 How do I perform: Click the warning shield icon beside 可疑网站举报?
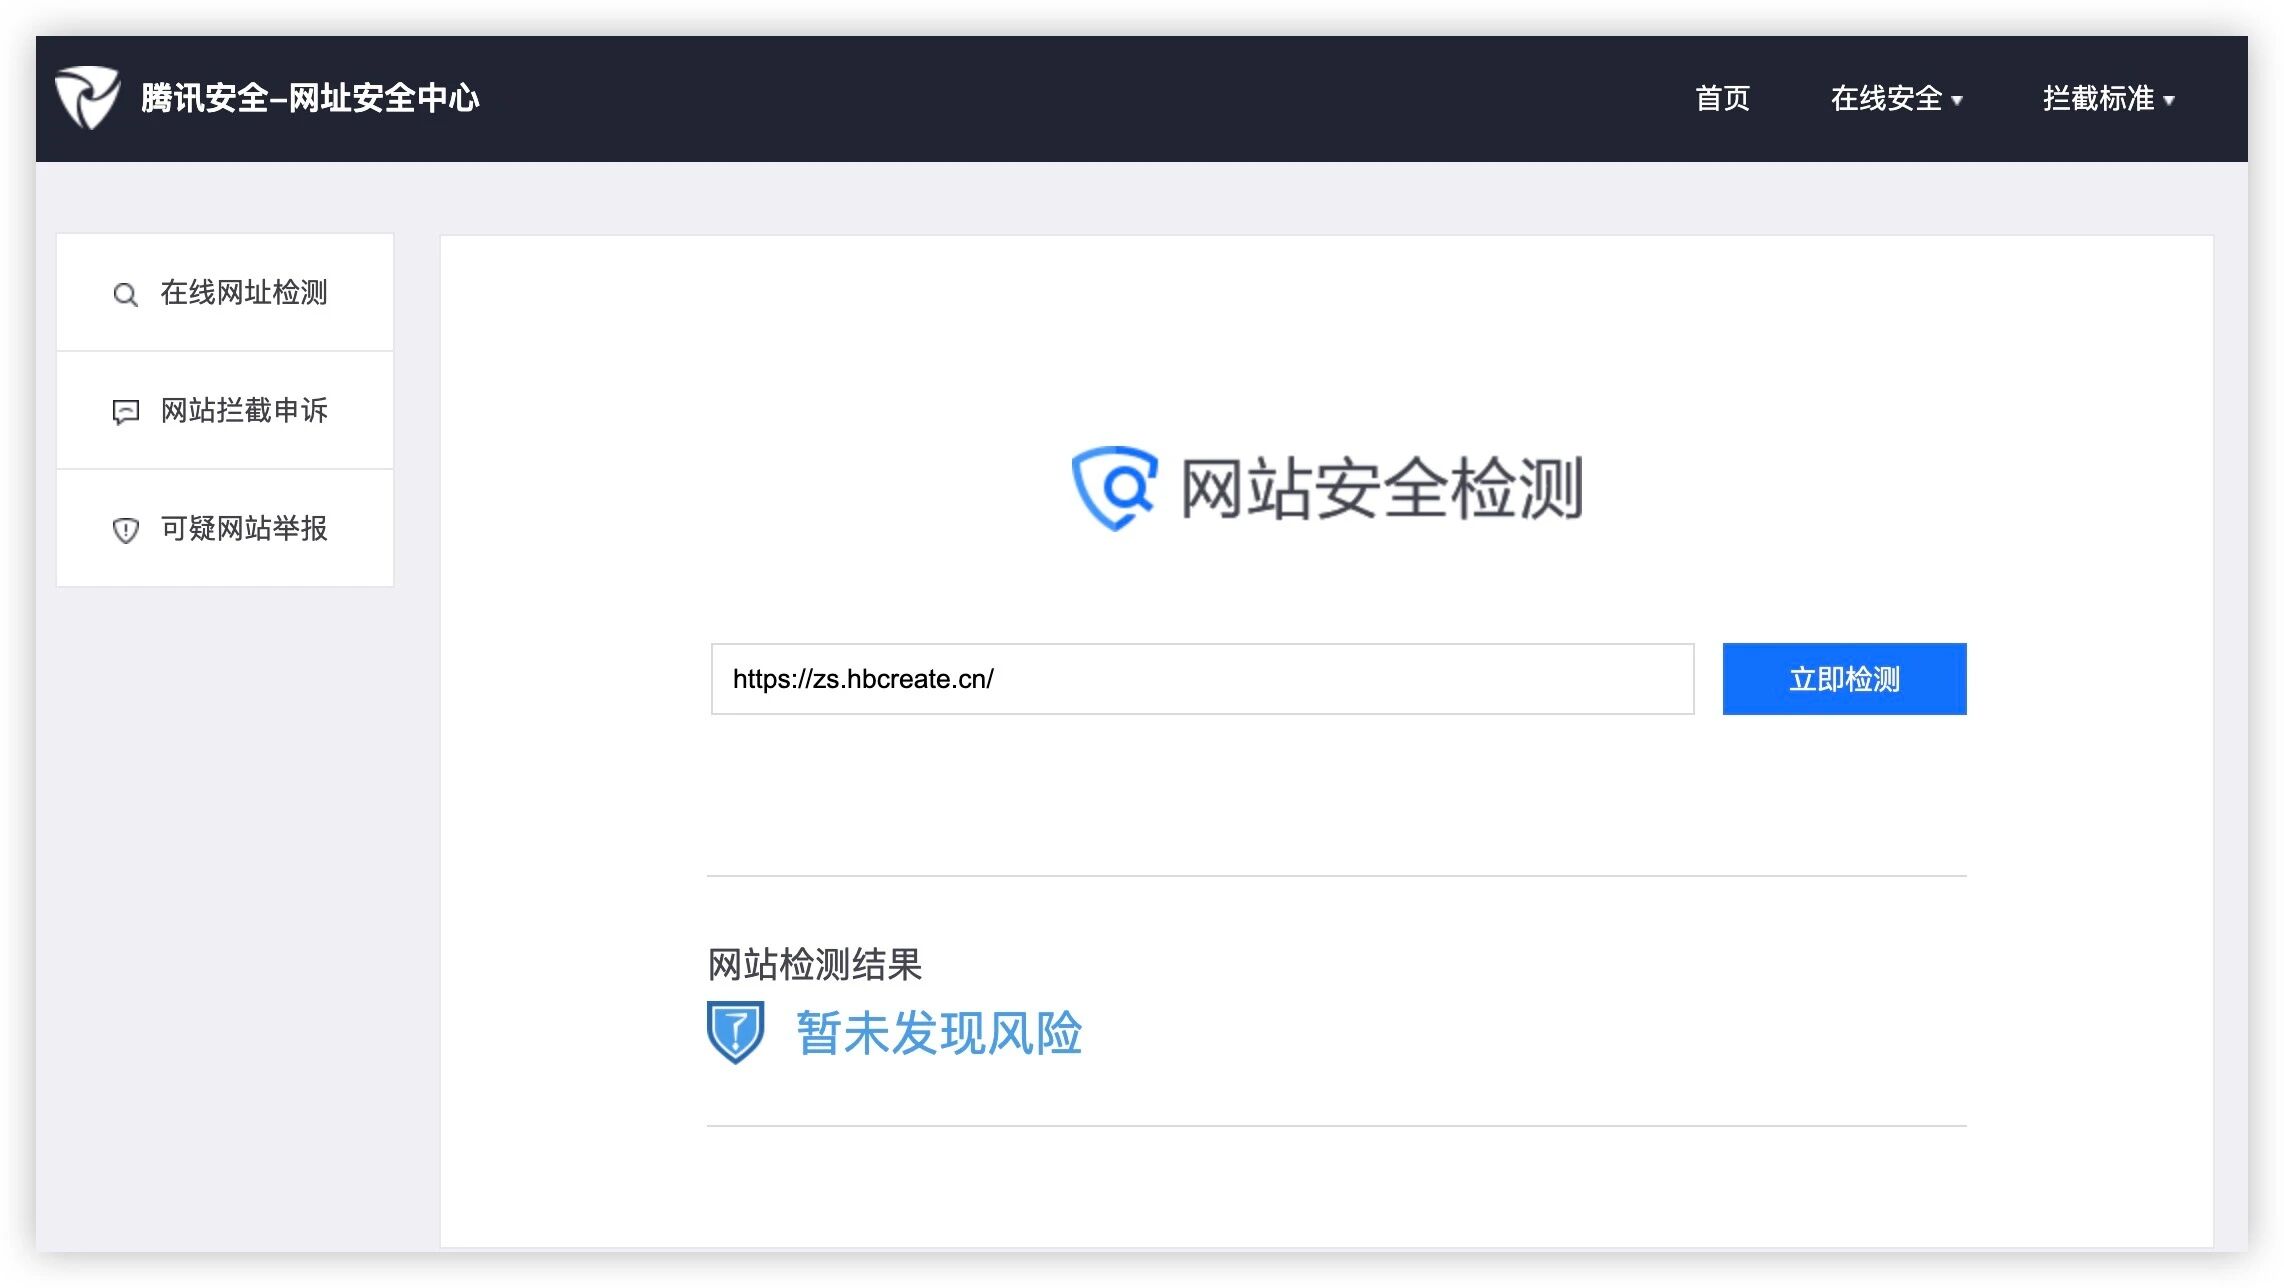click(125, 530)
